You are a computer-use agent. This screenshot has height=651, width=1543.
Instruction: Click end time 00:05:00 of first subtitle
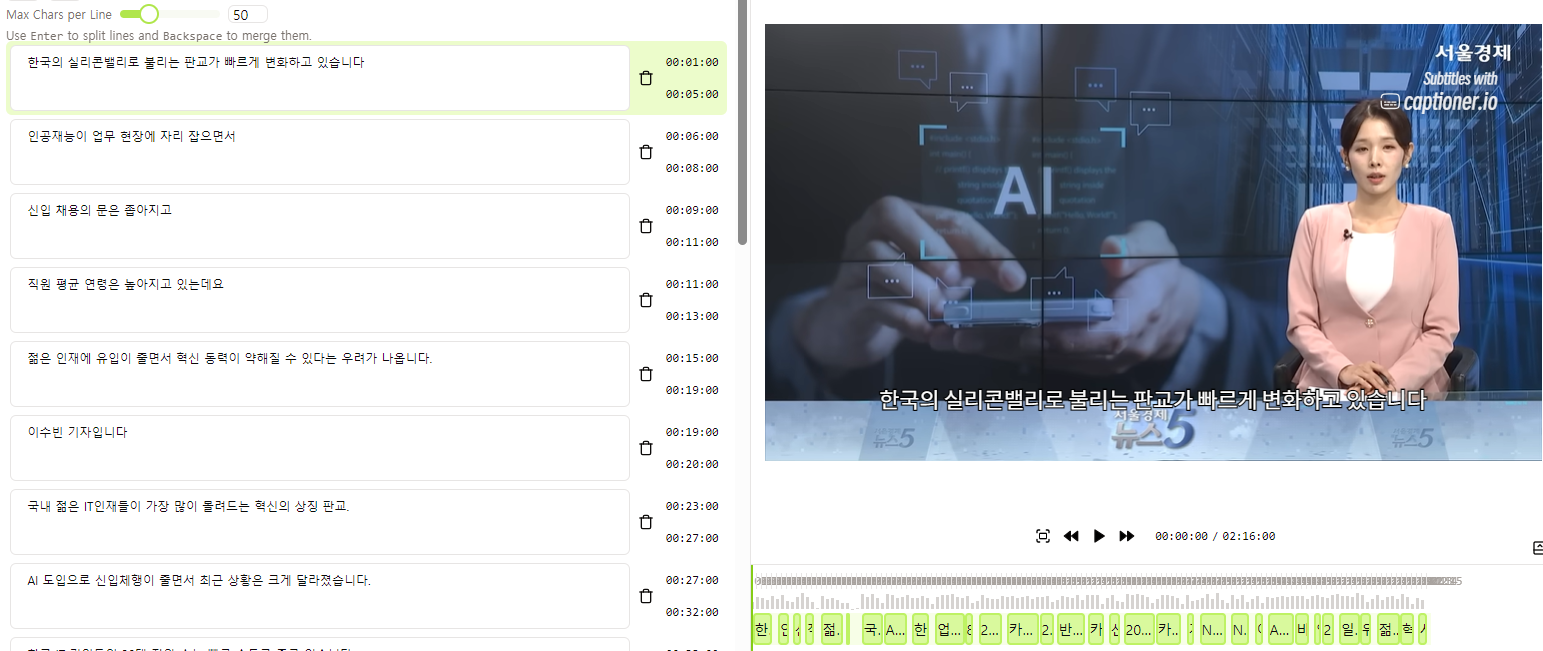click(692, 94)
